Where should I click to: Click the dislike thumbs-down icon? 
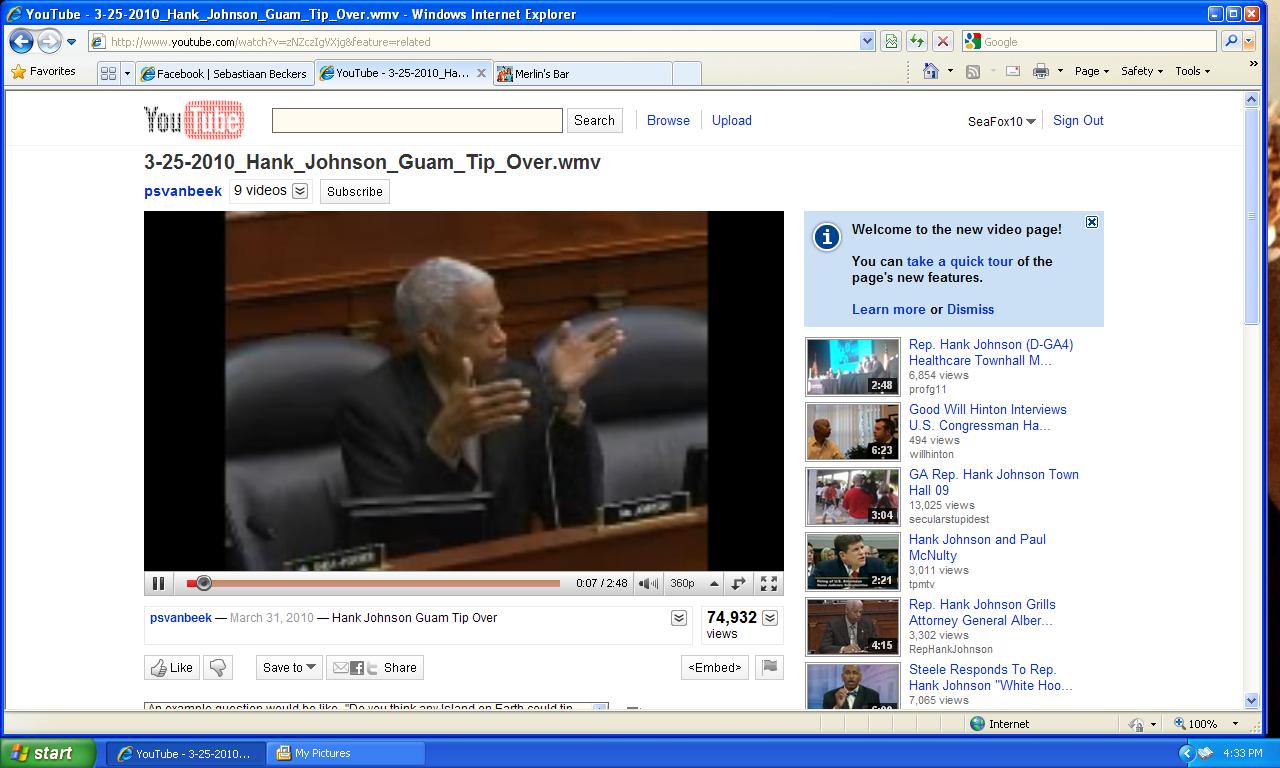tap(218, 667)
